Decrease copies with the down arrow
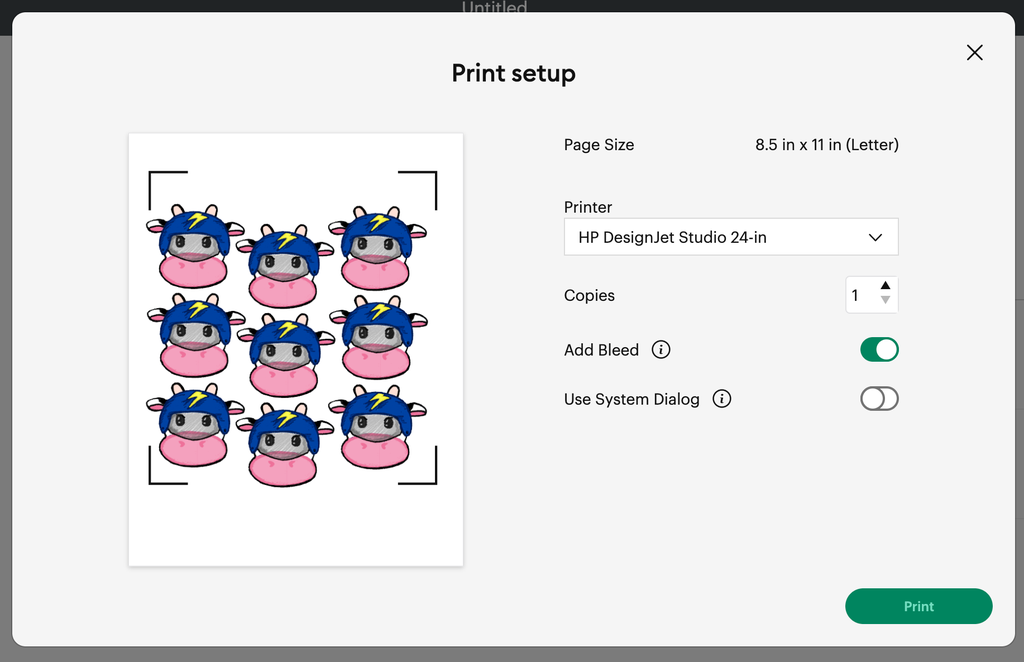This screenshot has height=662, width=1024. coord(885,301)
